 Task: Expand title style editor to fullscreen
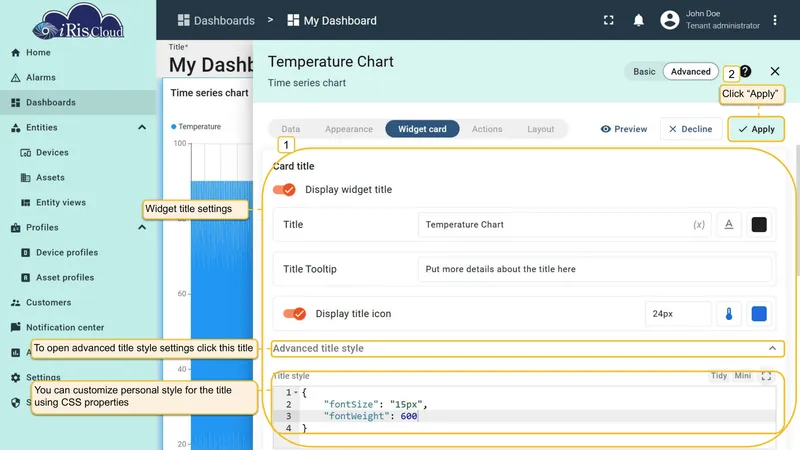point(766,376)
